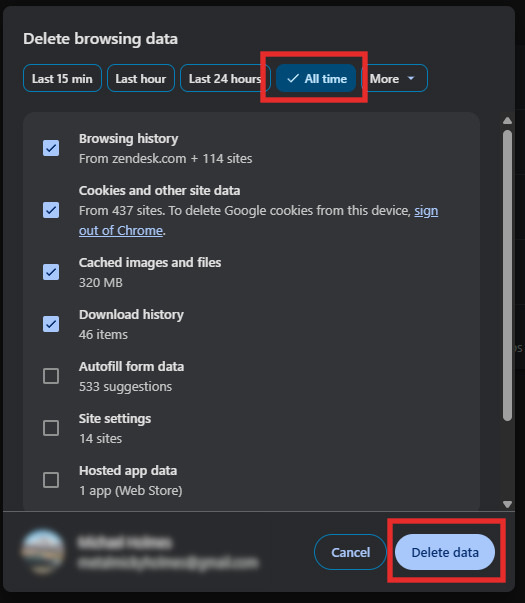Click the '46 items' download count
Image resolution: width=525 pixels, height=603 pixels.
(x=103, y=335)
